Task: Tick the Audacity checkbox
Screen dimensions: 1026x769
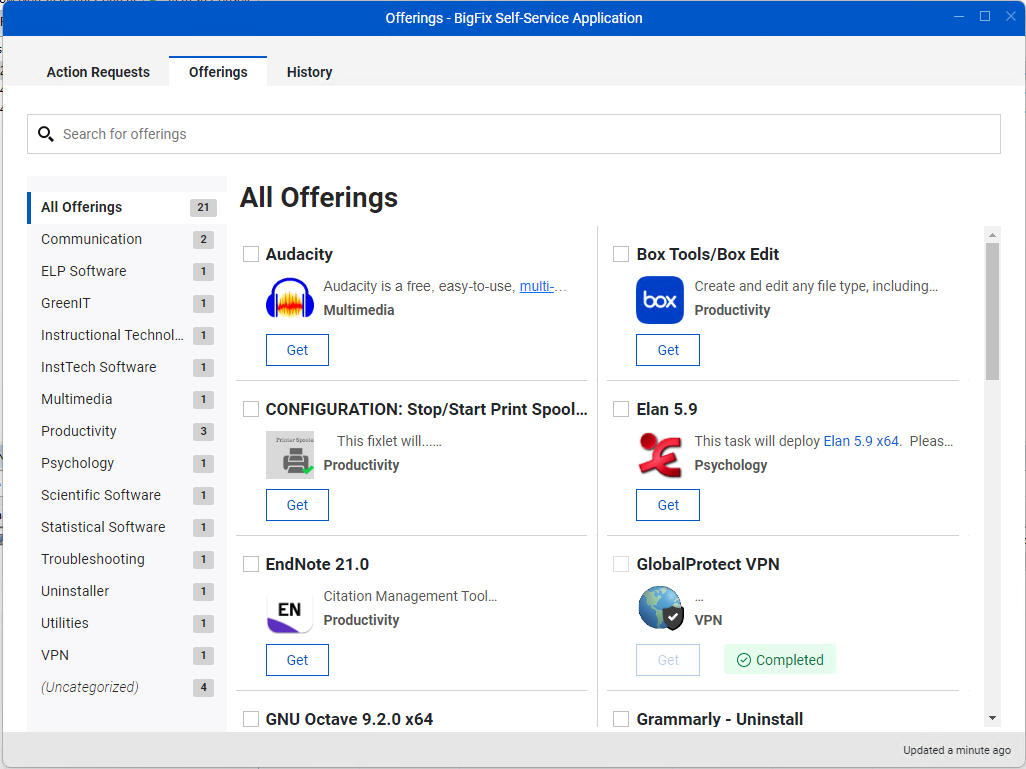Action: (251, 254)
